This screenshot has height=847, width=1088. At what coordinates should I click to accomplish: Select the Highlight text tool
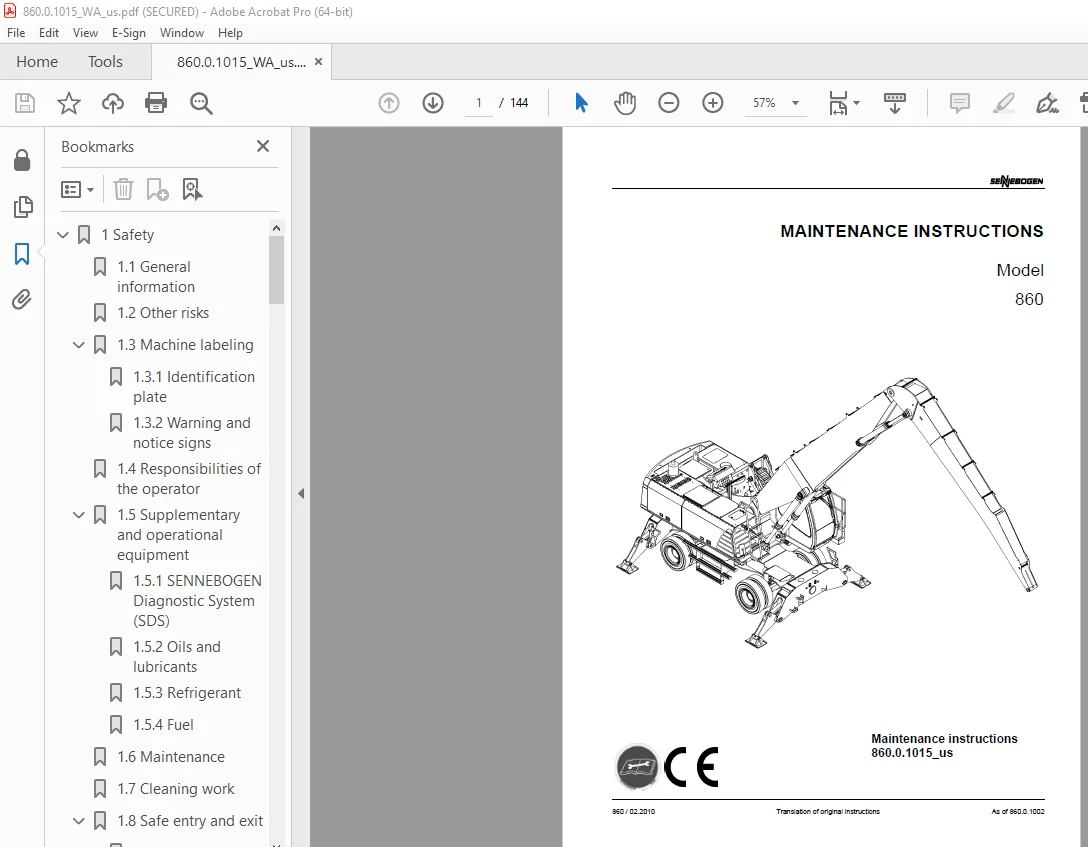click(x=1003, y=103)
